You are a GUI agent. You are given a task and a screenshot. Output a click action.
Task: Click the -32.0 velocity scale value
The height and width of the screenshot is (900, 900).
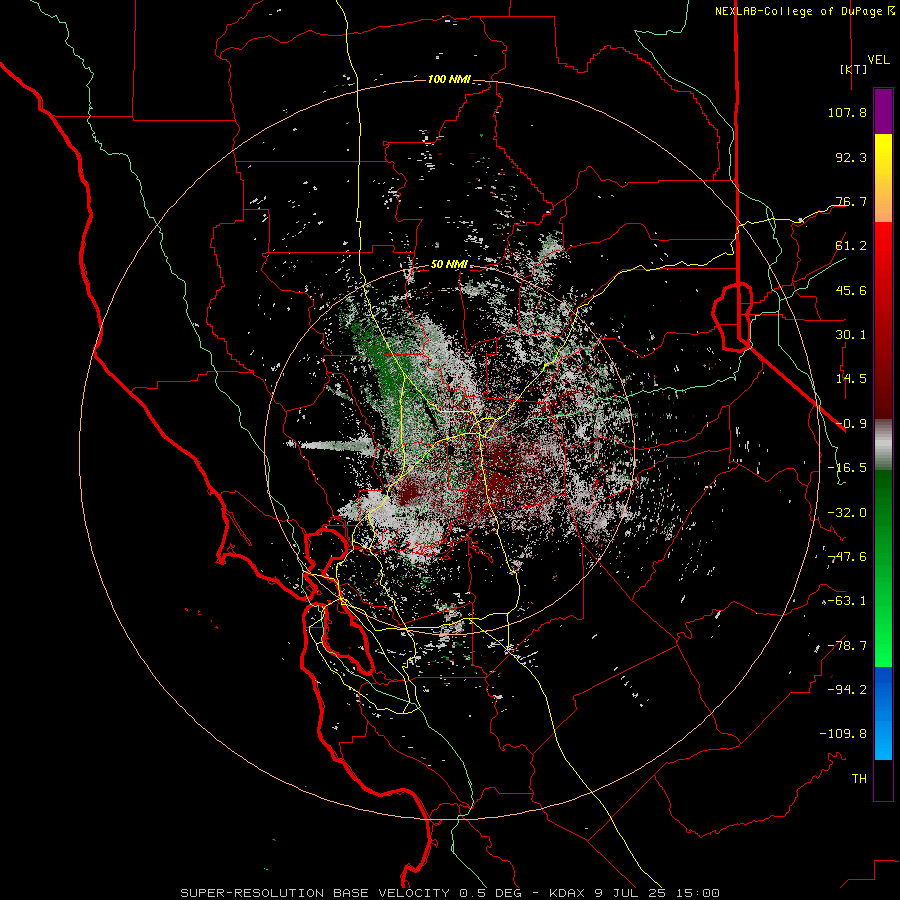click(x=847, y=513)
